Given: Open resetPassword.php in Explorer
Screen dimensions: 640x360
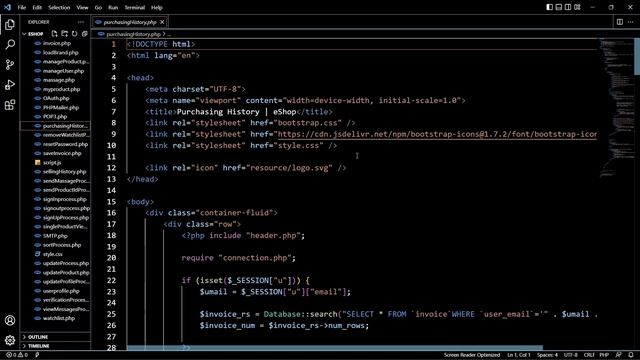Looking at the screenshot, I should [65, 144].
